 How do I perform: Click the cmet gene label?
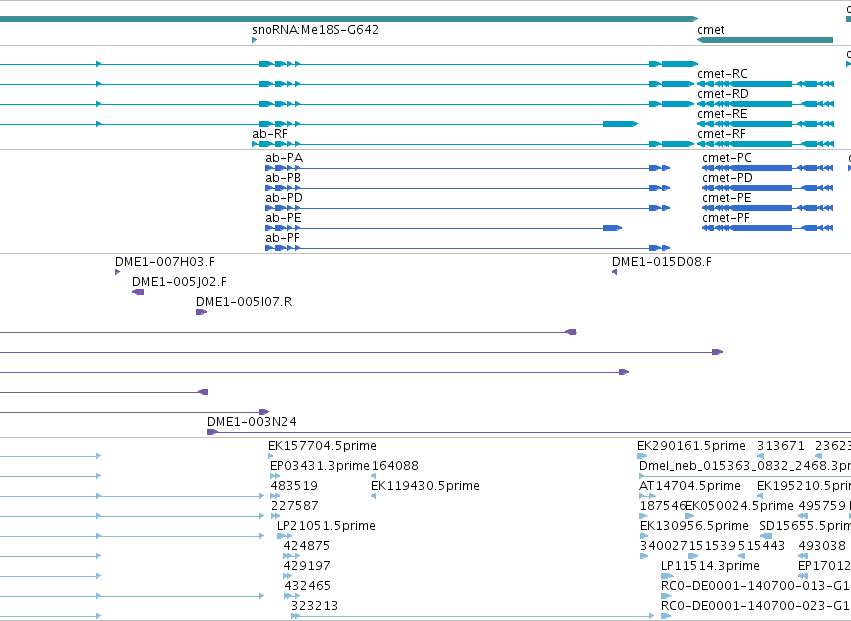[x=710, y=30]
